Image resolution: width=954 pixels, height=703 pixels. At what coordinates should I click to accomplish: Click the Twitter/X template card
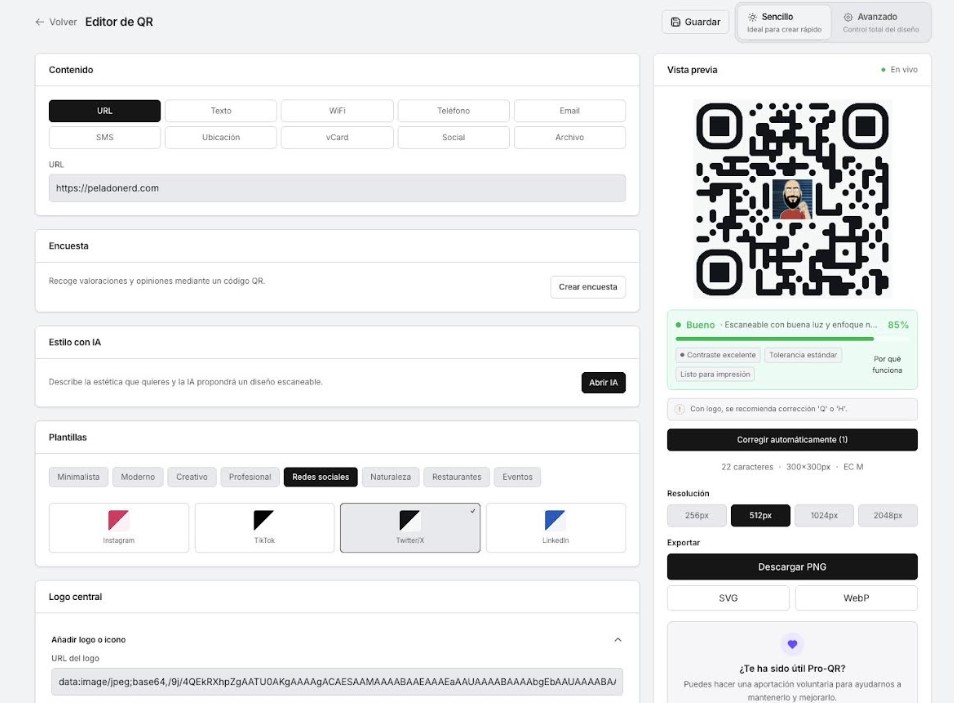click(410, 528)
